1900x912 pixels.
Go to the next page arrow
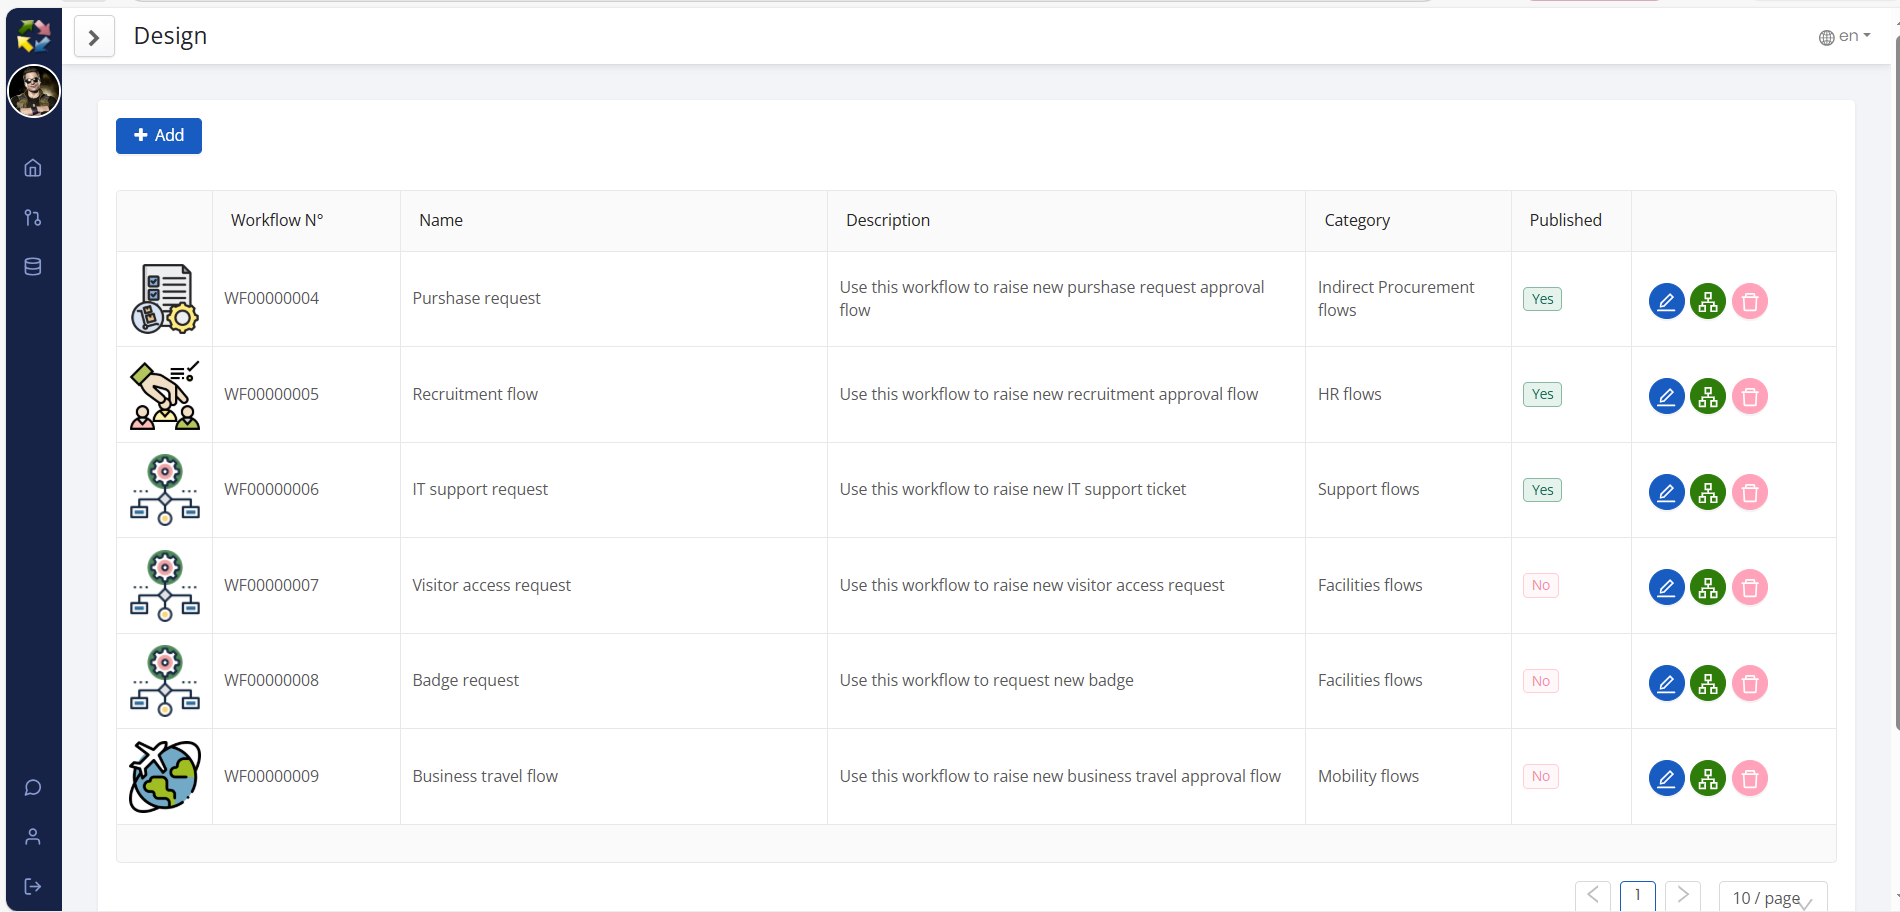click(1683, 896)
